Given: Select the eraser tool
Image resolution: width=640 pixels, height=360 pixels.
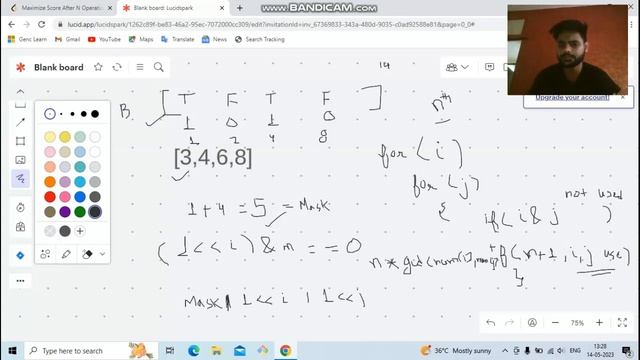Looking at the screenshot, I should coord(87,254).
